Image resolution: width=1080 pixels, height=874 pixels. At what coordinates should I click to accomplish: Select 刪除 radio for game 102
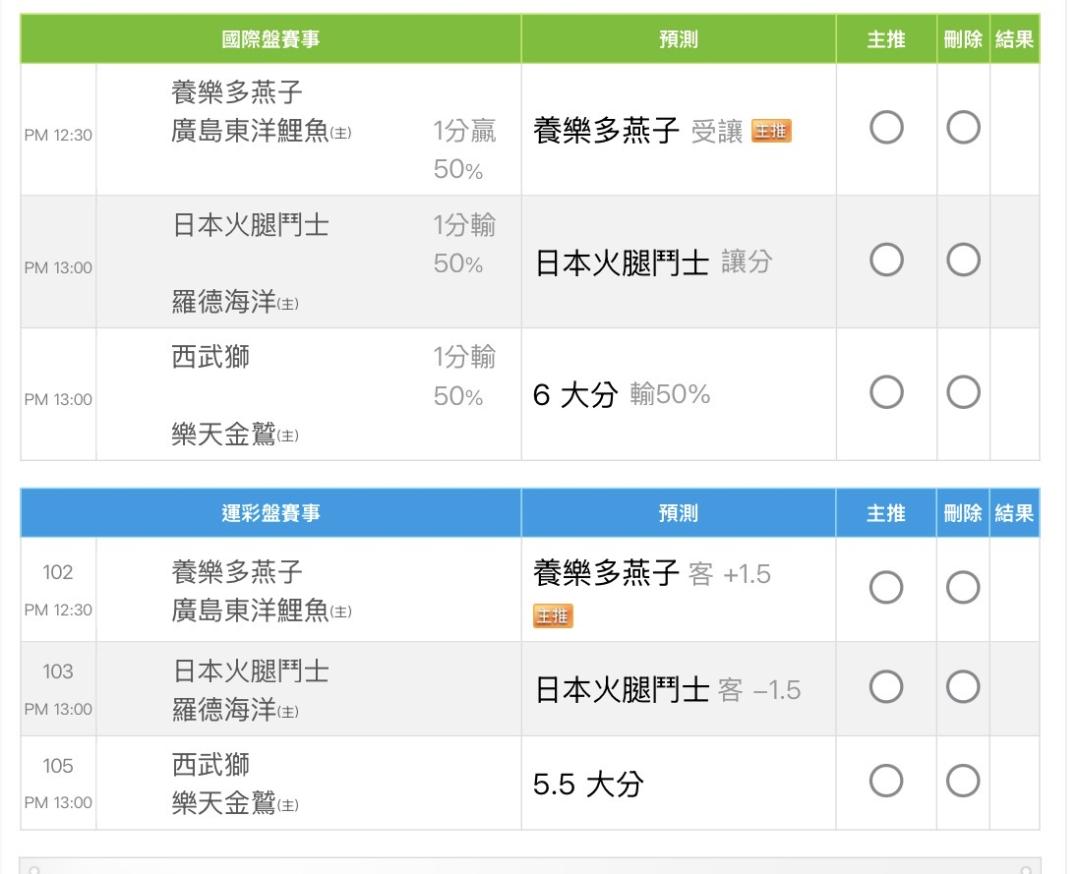tap(963, 588)
